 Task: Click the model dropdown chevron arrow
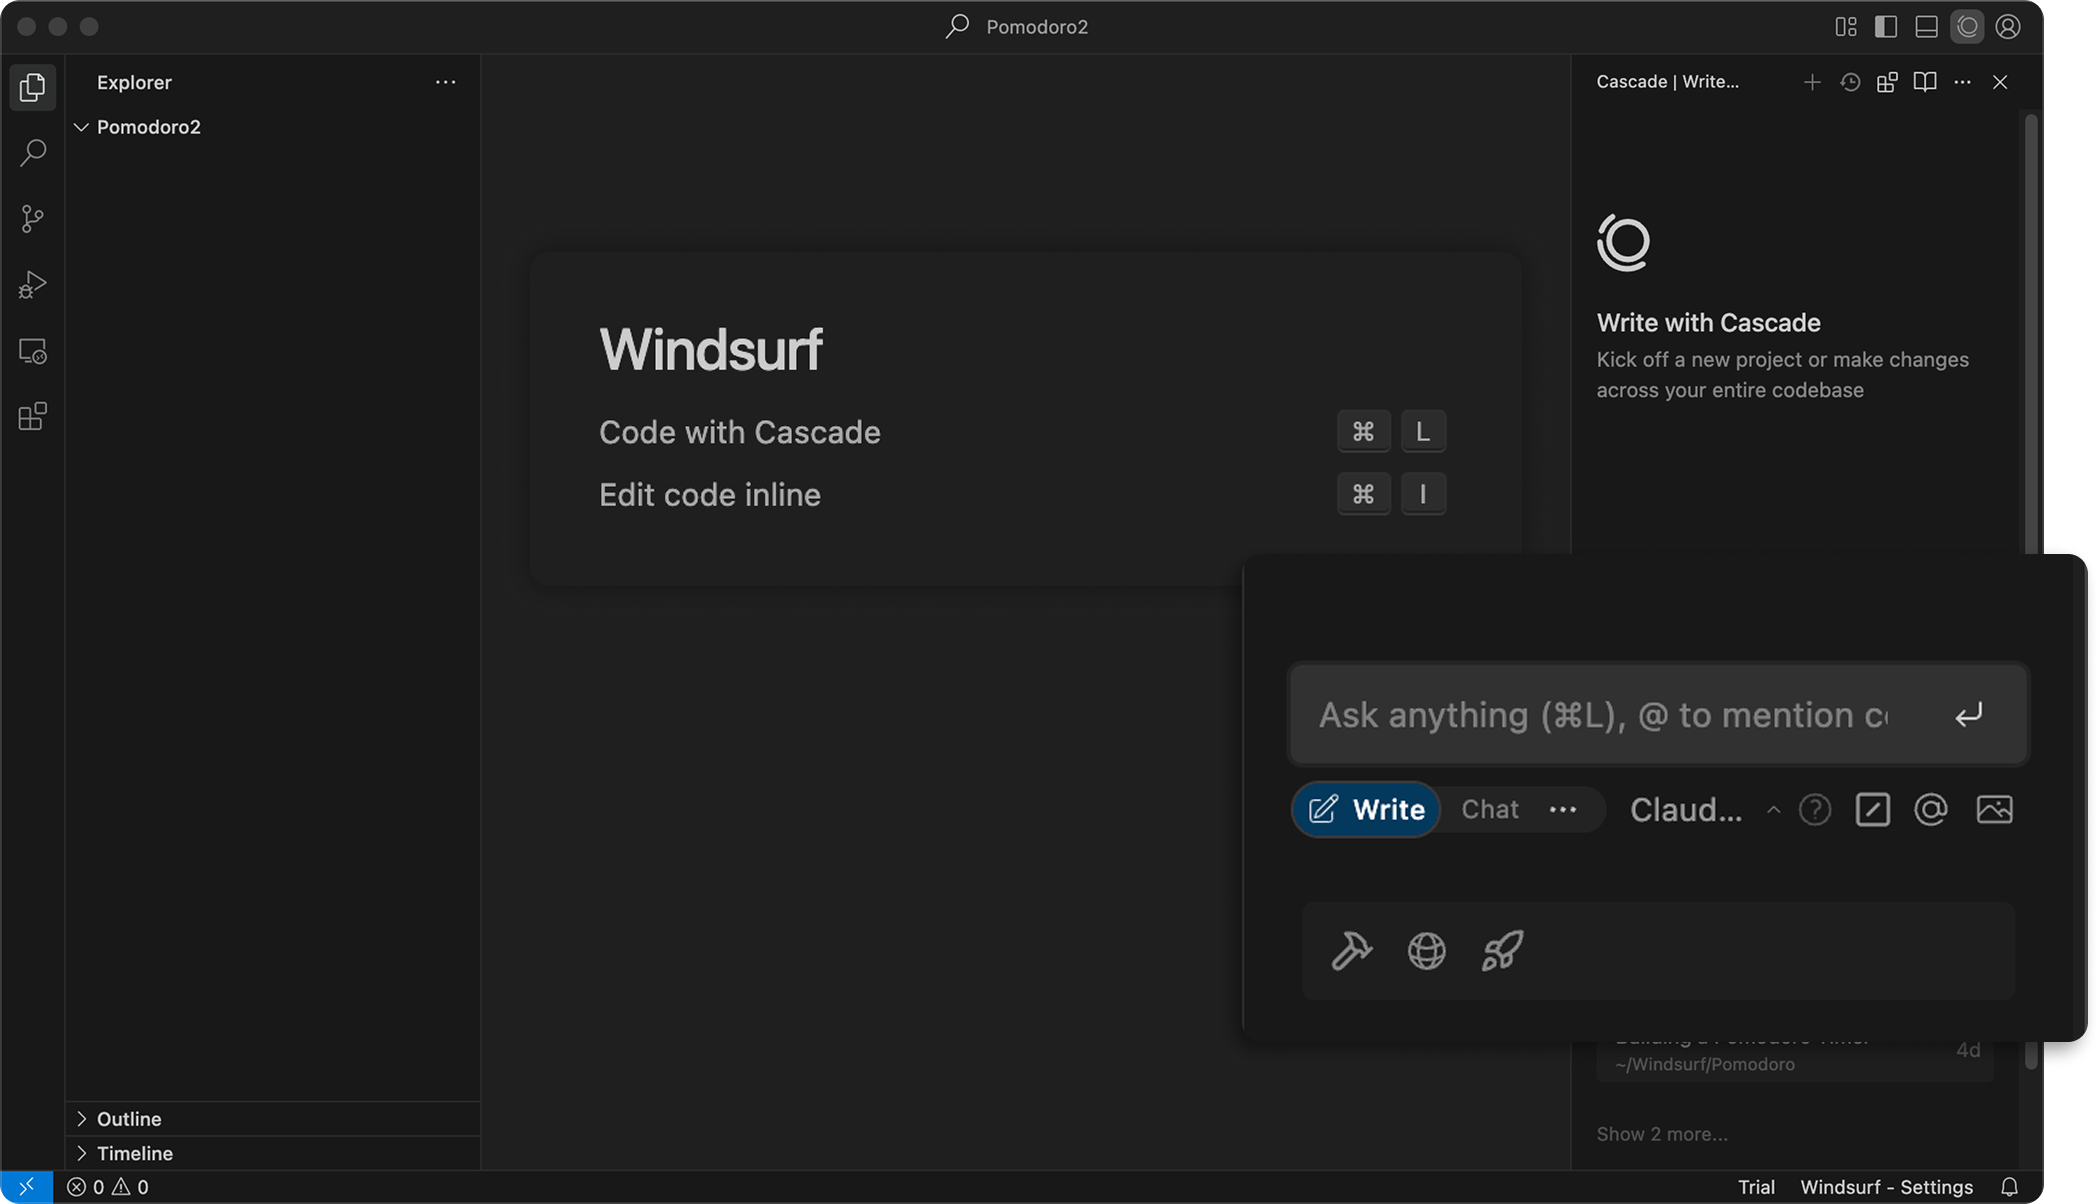click(x=1773, y=809)
